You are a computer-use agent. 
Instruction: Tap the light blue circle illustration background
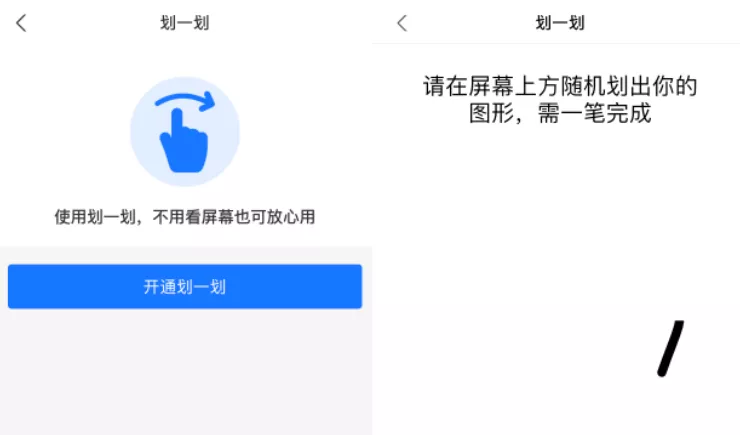[x=185, y=132]
